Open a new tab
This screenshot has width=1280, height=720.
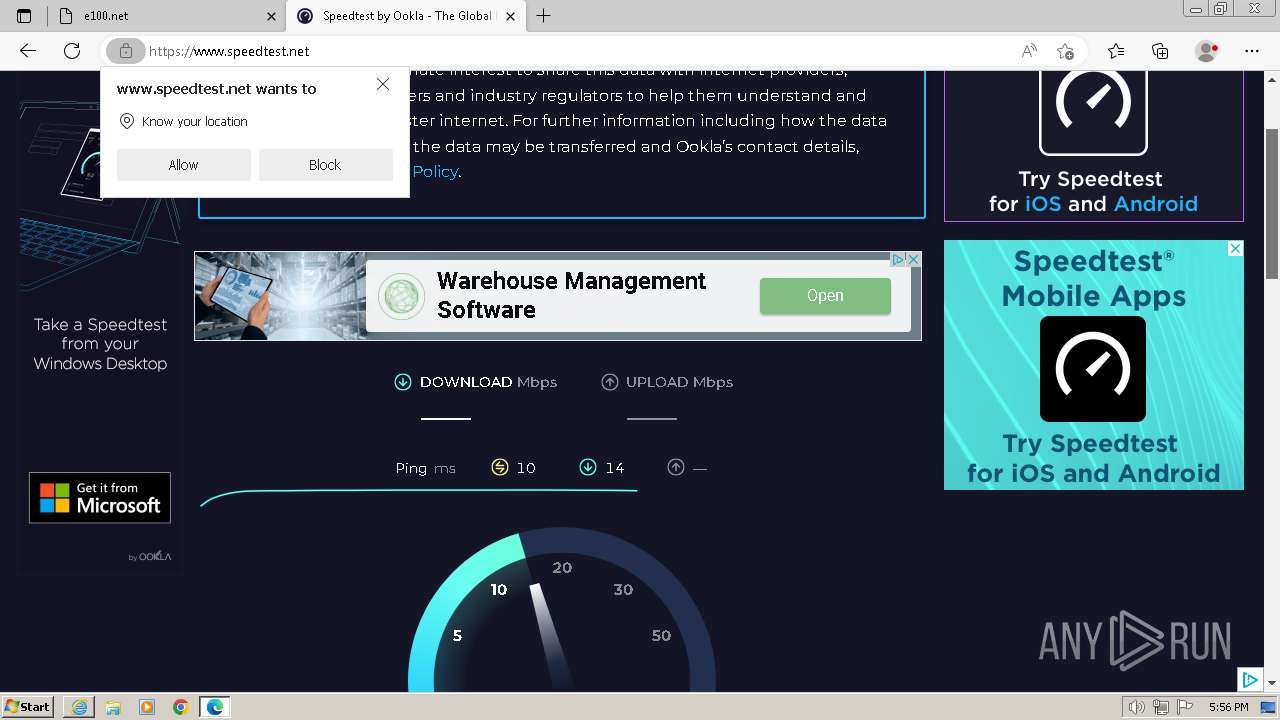pyautogui.click(x=543, y=16)
